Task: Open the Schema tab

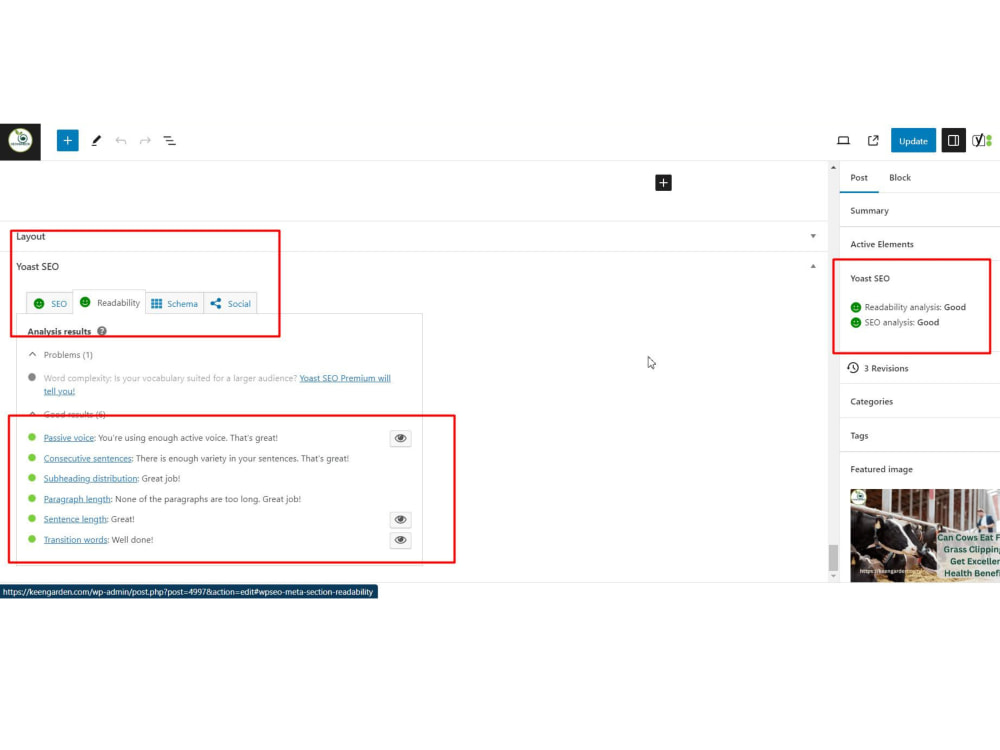Action: click(x=174, y=304)
